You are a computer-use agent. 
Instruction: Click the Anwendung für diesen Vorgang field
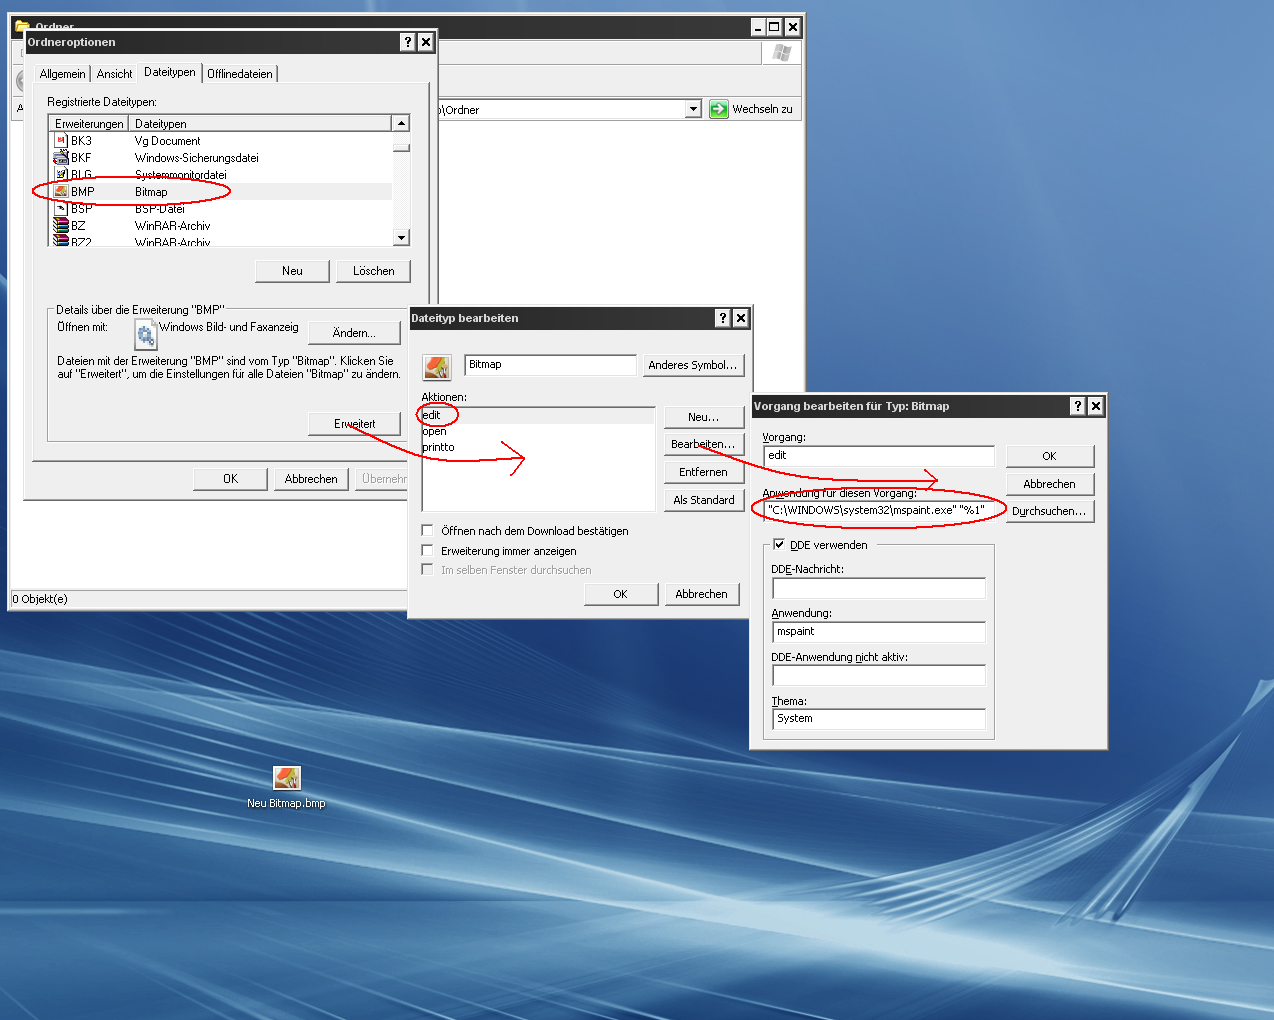click(x=876, y=510)
